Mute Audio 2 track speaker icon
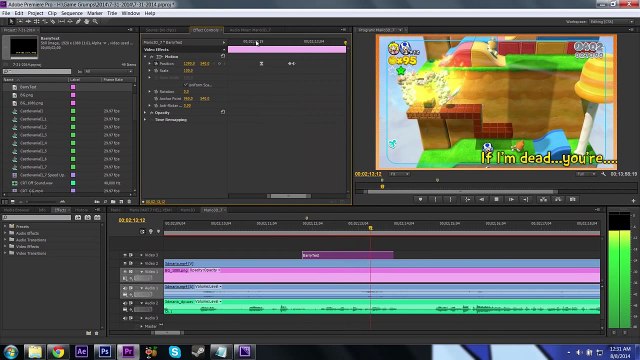The height and width of the screenshot is (360, 640). [125, 303]
